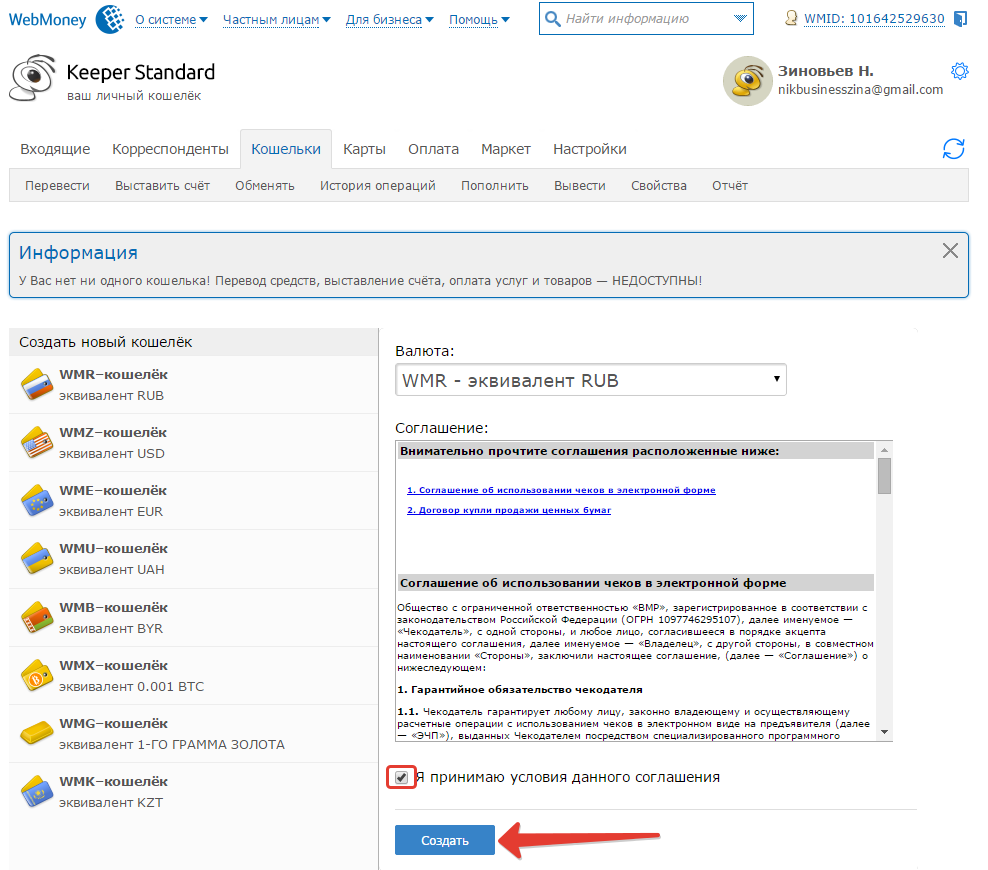Open Отчёт in the submenu
The height and width of the screenshot is (870, 988).
(730, 186)
